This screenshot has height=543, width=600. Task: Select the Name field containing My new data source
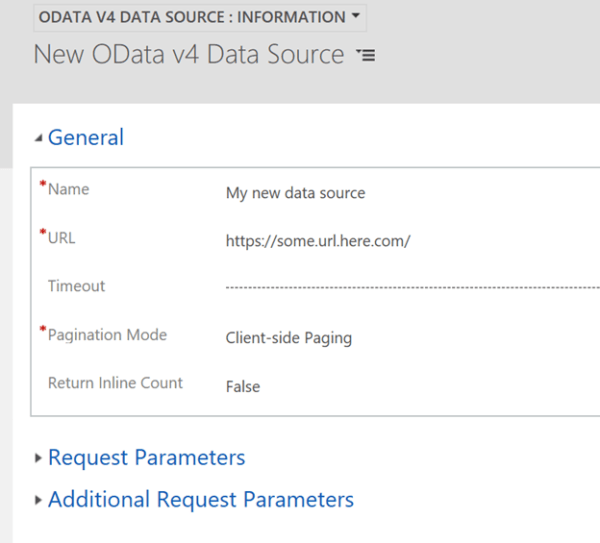pos(295,193)
